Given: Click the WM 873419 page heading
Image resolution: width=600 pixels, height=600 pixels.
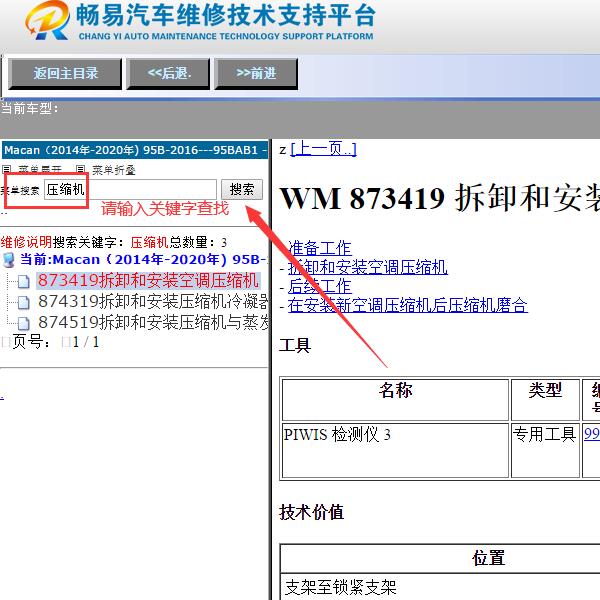Looking at the screenshot, I should click(x=439, y=199).
